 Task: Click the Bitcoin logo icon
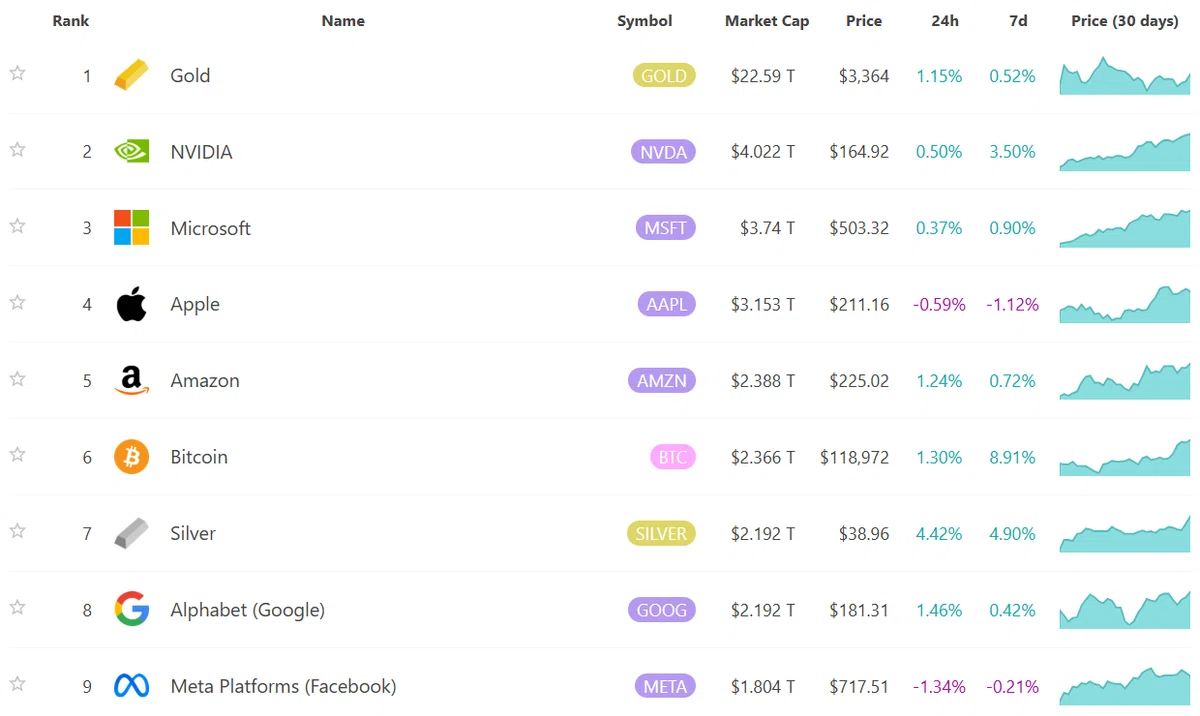click(x=131, y=457)
